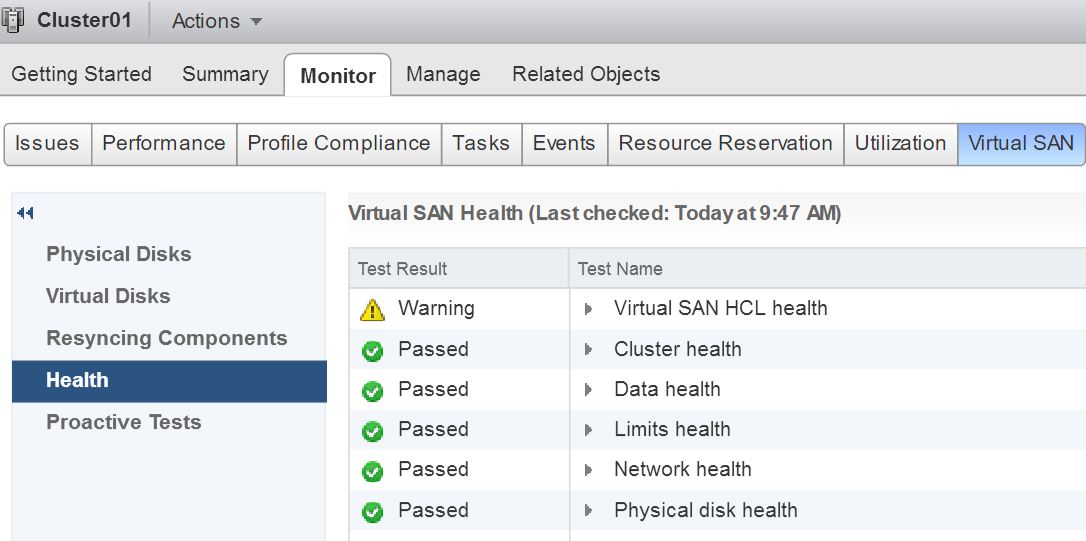Select the Utilization sub-tab

(900, 143)
